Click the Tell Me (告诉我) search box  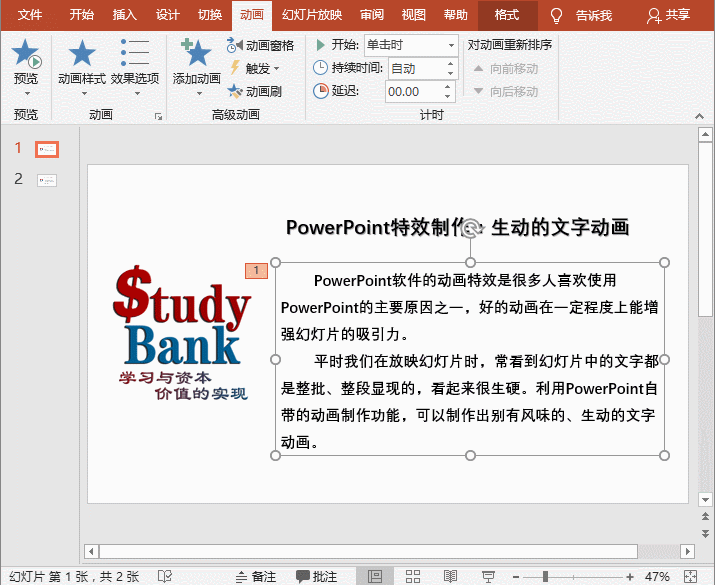593,16
